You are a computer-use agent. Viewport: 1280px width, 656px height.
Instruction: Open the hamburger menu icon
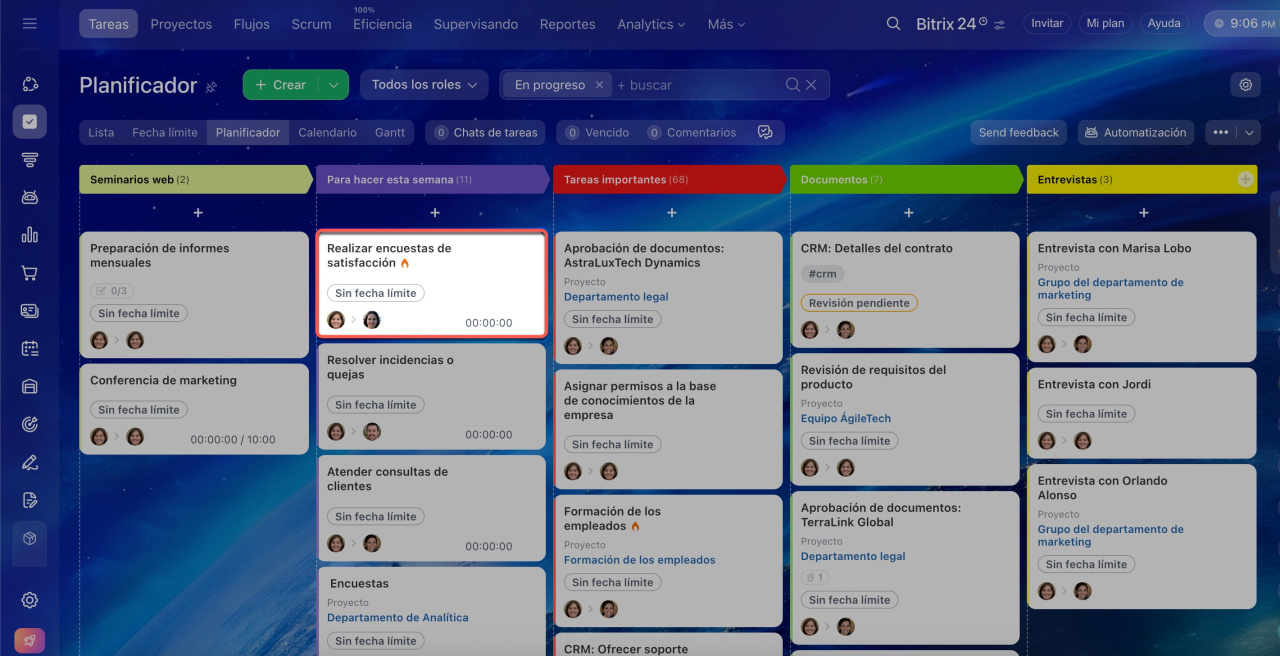29,23
